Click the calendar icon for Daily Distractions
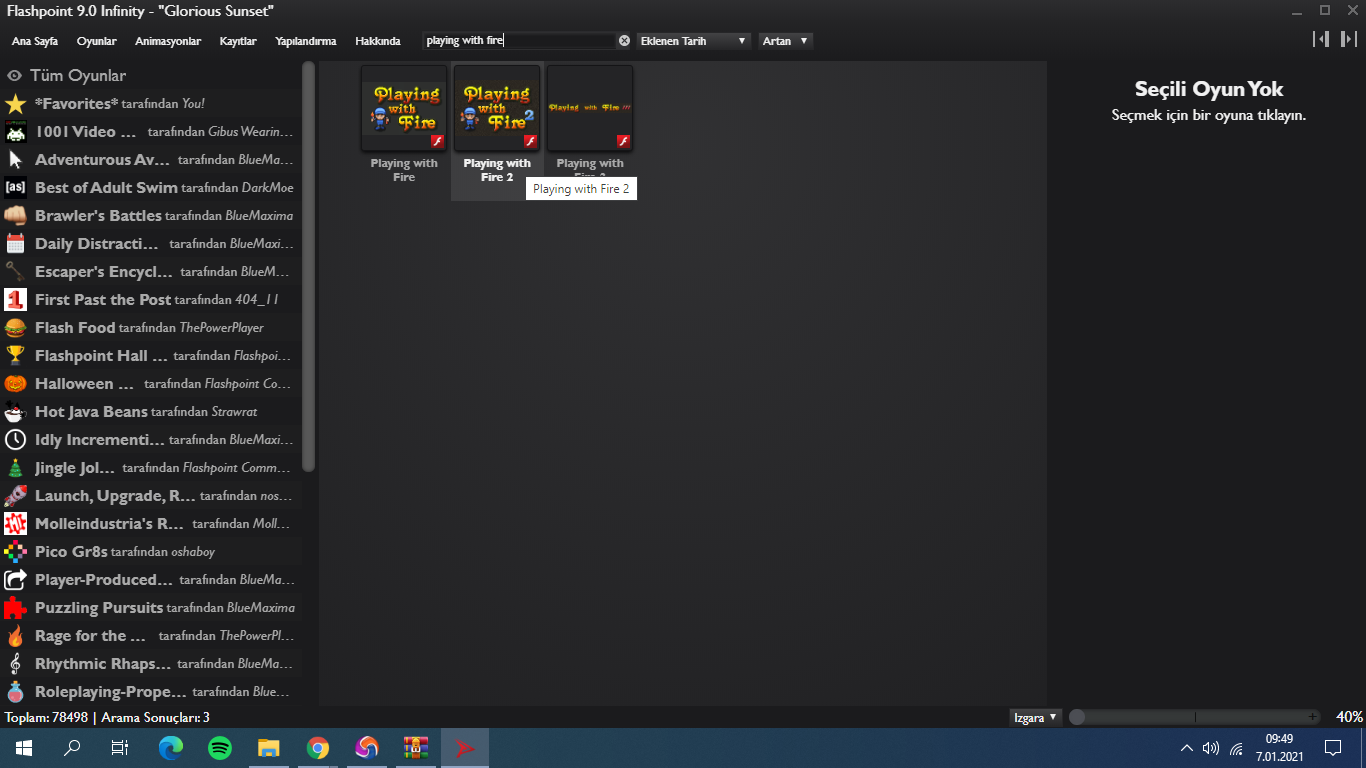 coord(15,244)
